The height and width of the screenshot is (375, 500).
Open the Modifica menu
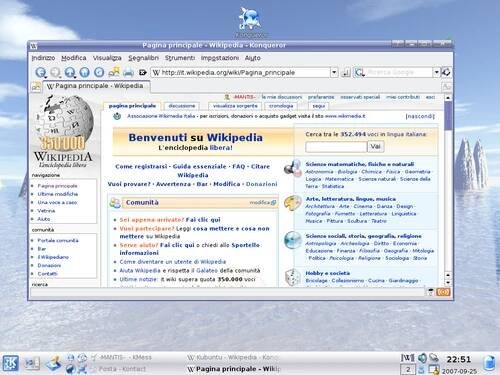(x=74, y=58)
